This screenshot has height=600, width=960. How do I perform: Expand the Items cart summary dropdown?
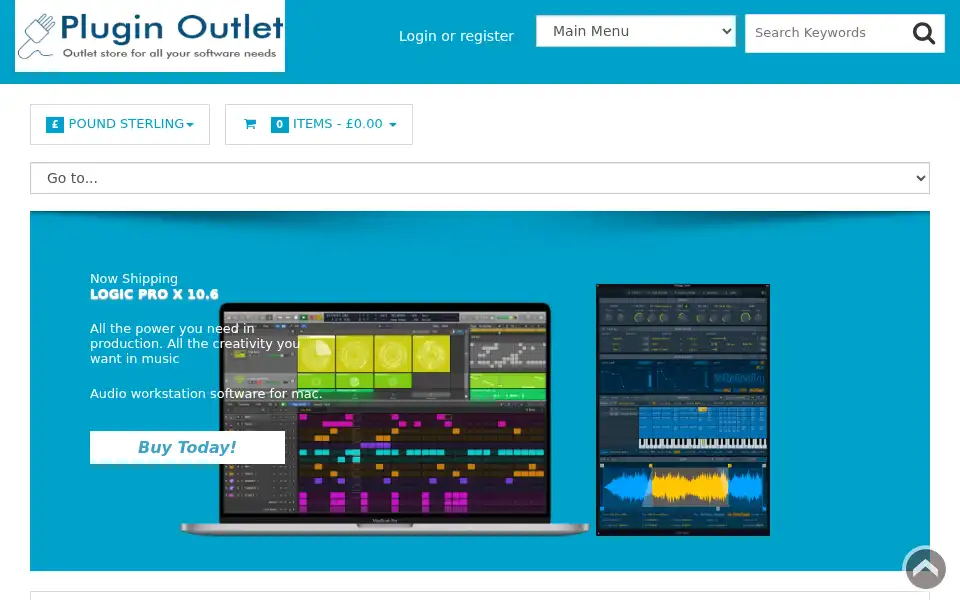(319, 124)
